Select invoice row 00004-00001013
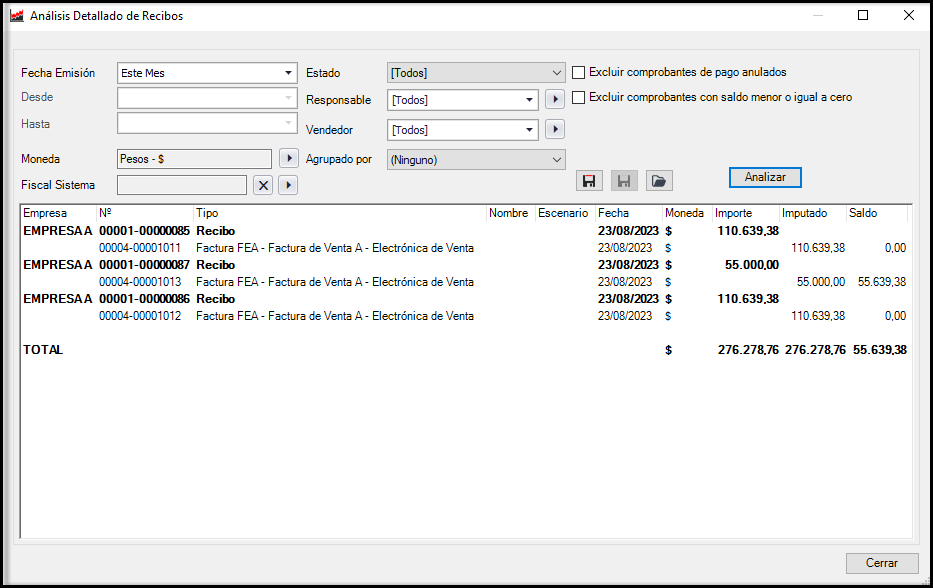Screen dimensions: 933x588 pyautogui.click(x=464, y=282)
